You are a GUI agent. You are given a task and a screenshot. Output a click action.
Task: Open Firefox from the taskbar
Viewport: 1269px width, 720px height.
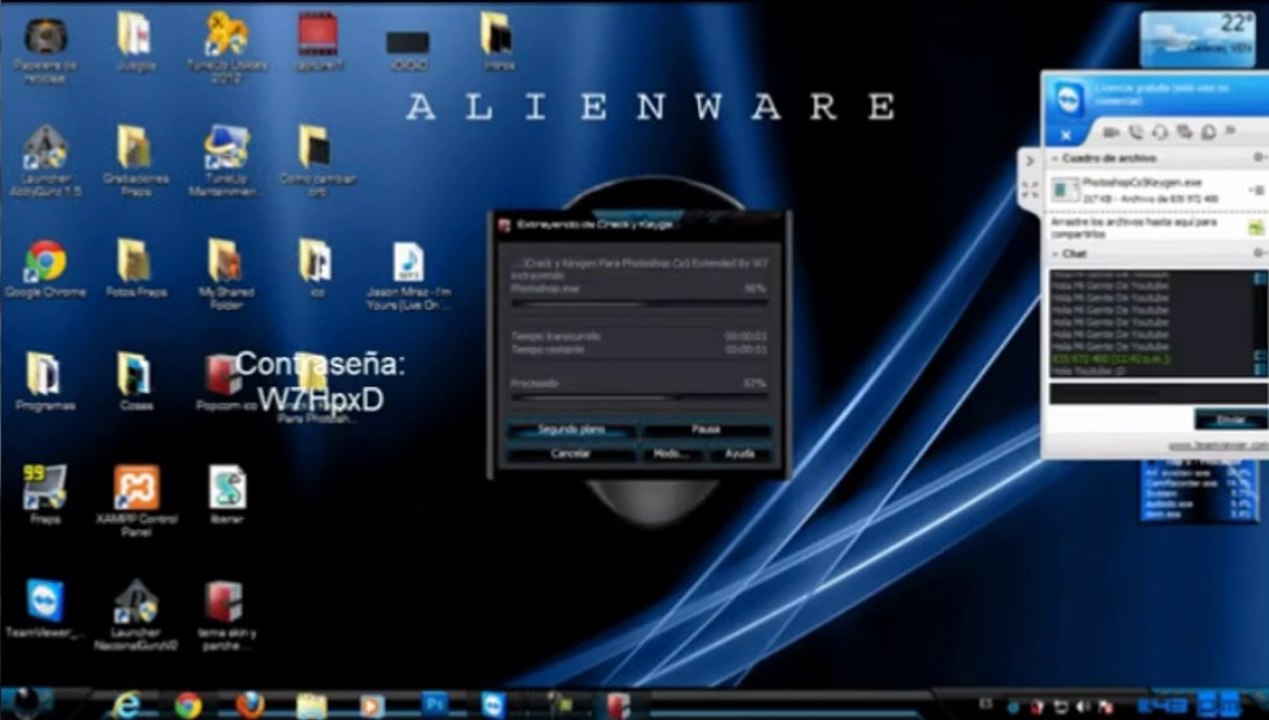[x=249, y=704]
